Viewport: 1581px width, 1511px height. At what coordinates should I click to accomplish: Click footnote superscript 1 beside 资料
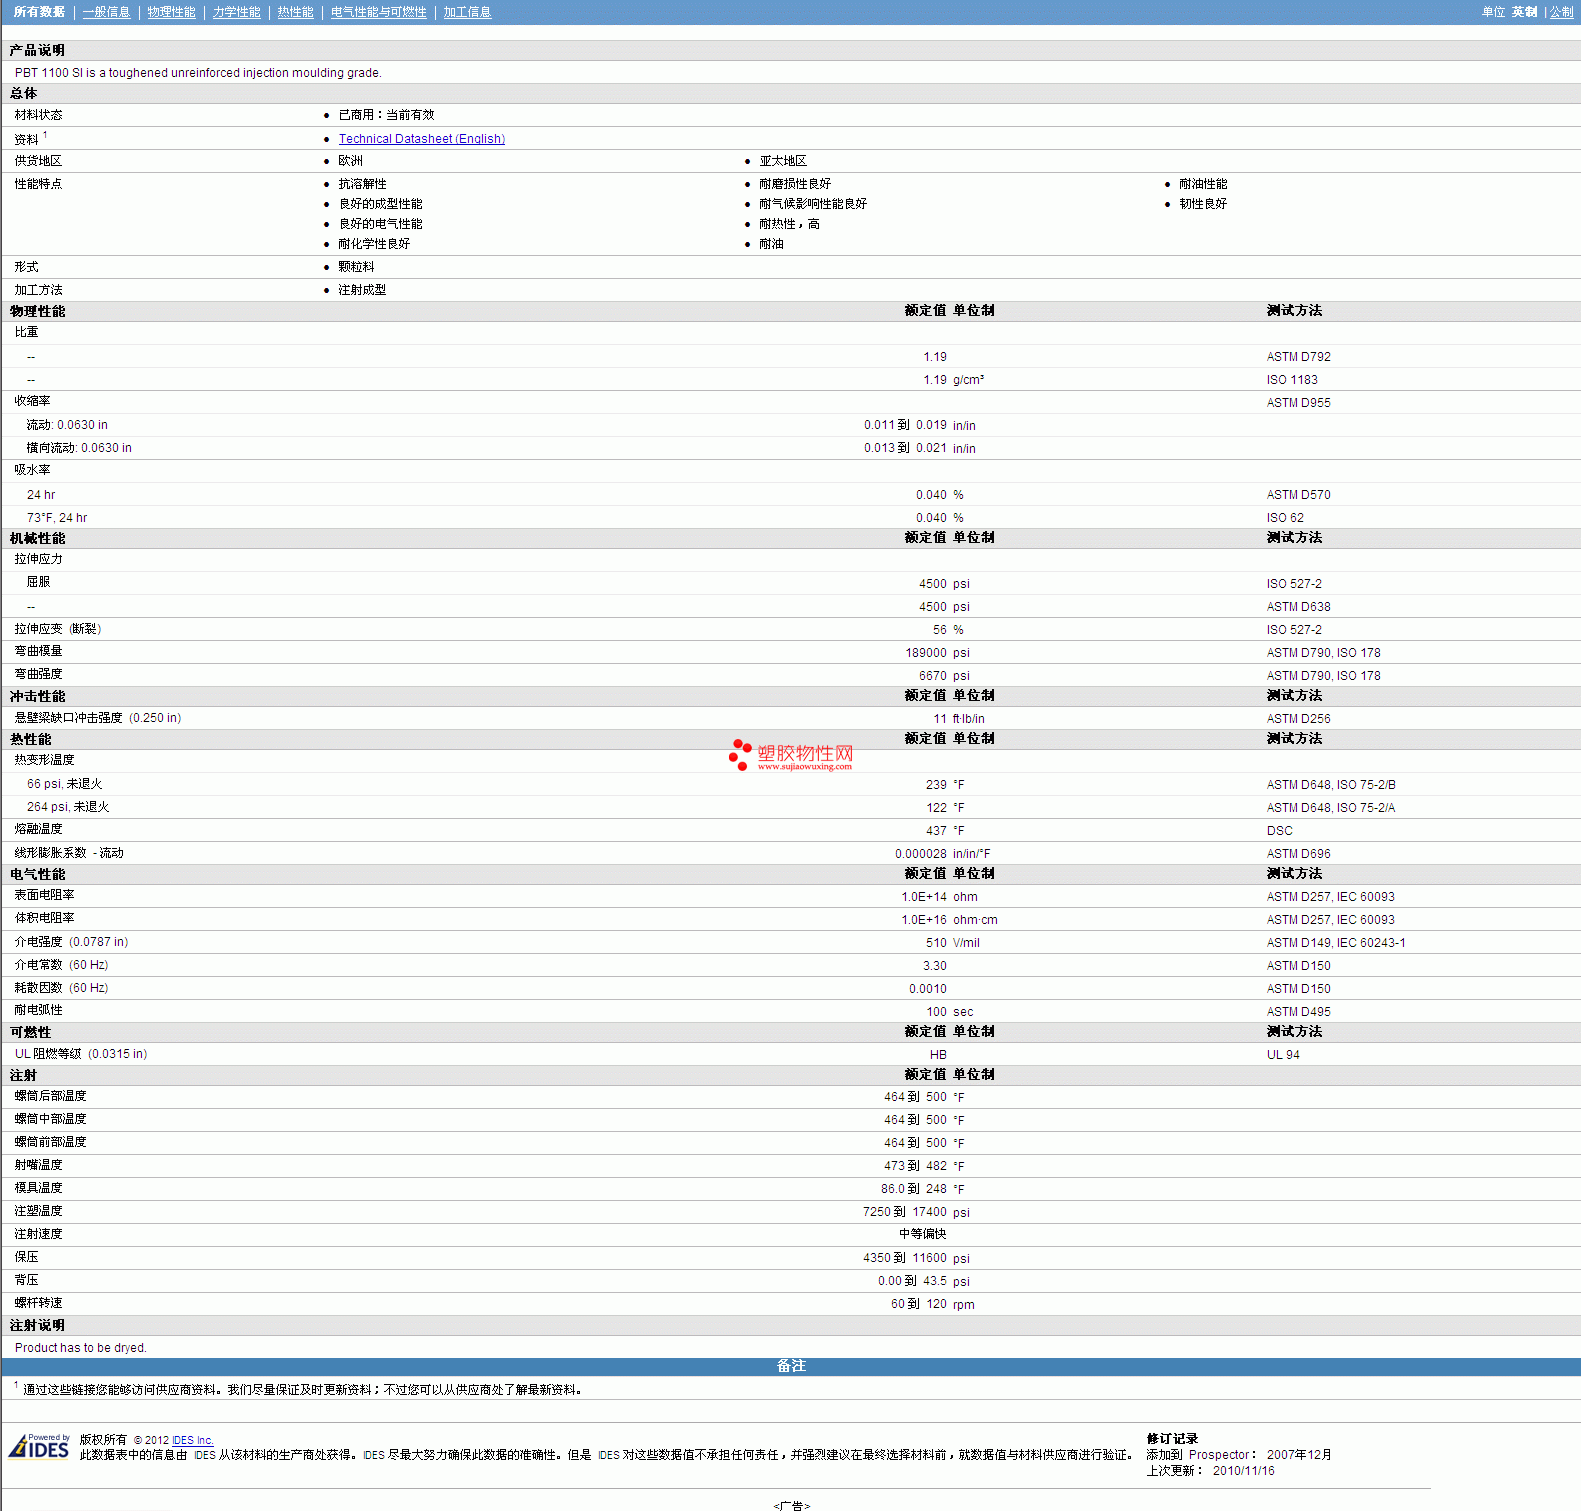point(45,135)
